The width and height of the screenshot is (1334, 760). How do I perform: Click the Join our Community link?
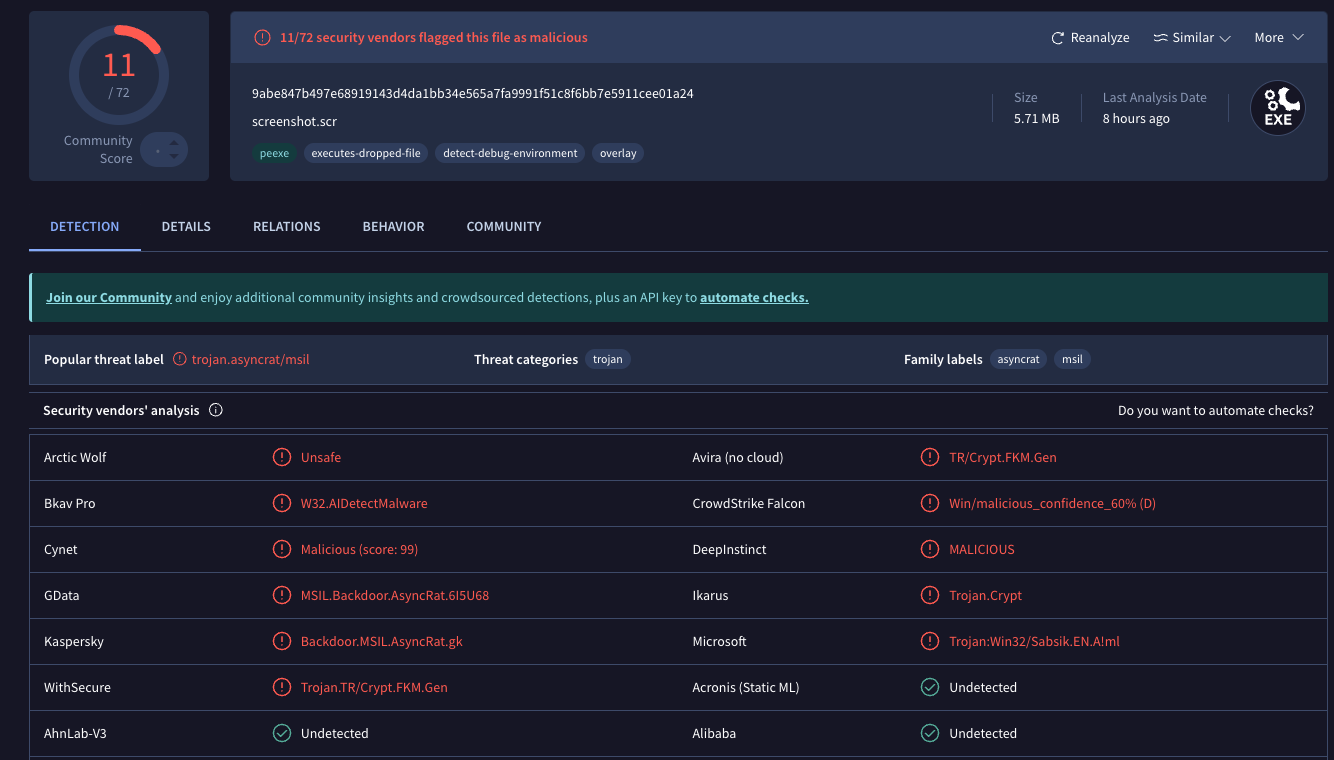[109, 298]
